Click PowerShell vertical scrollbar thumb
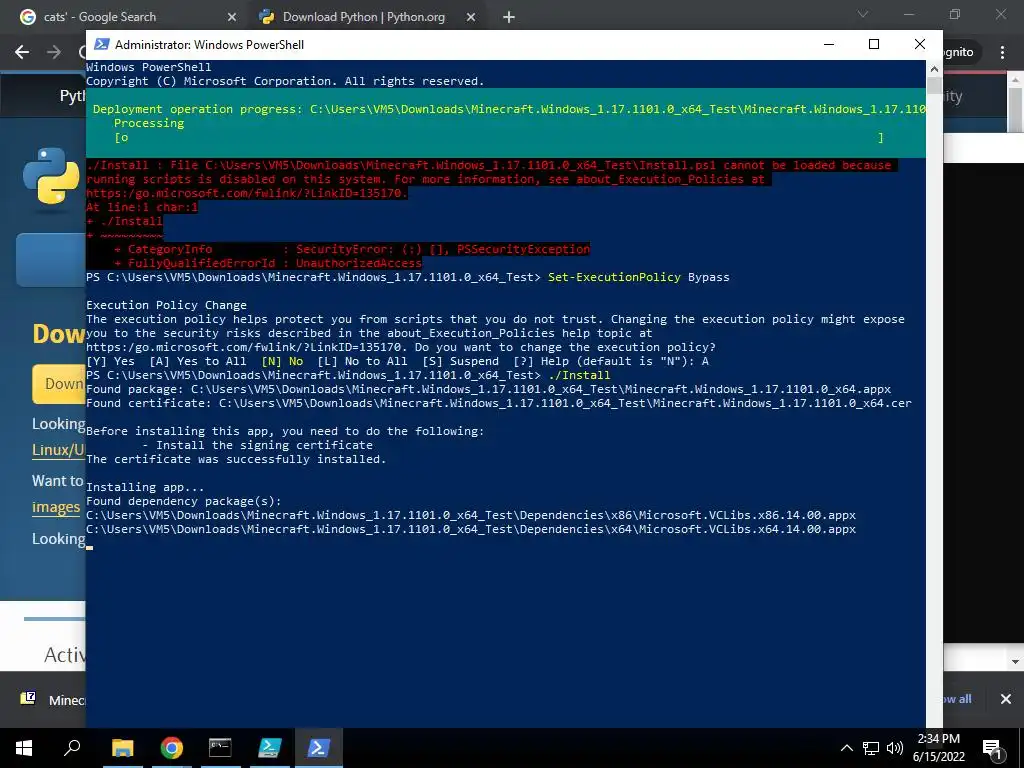Viewport: 1024px width, 768px height. pos(934,86)
